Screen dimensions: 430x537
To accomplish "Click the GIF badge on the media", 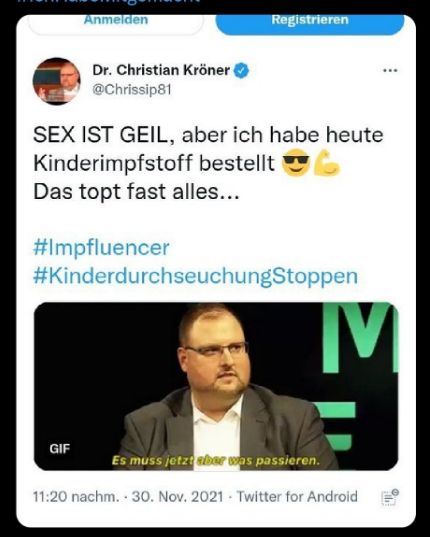I will click(x=60, y=449).
